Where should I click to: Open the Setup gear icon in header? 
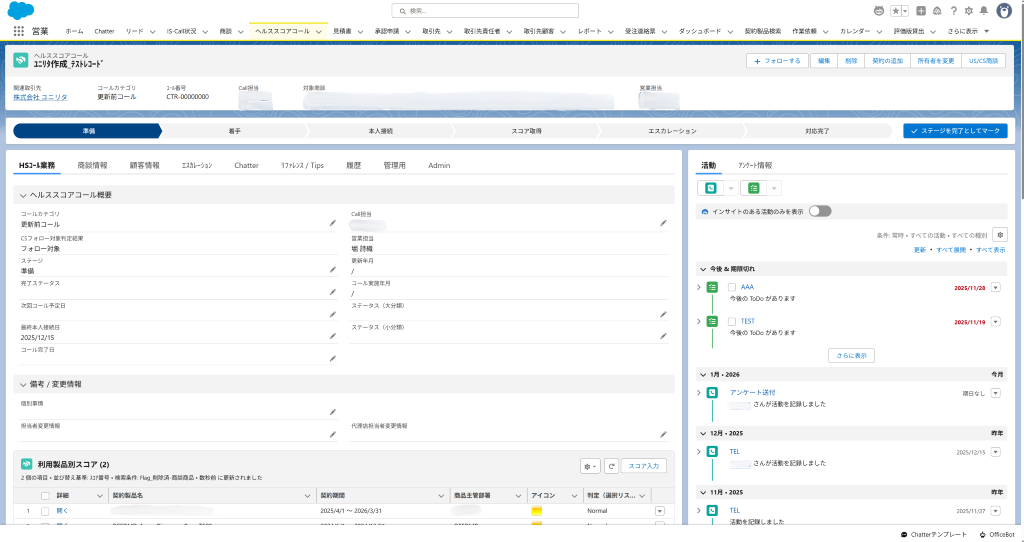coord(969,11)
